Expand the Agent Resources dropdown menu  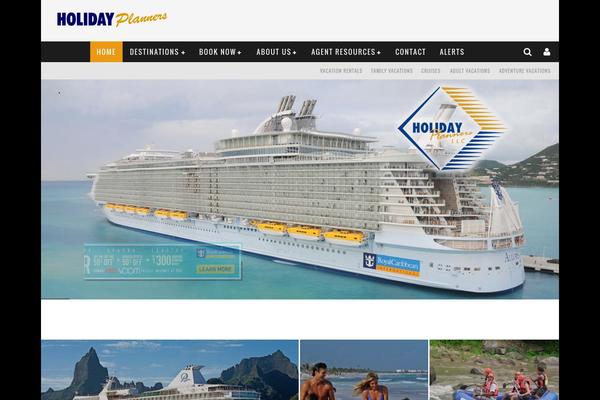click(346, 52)
